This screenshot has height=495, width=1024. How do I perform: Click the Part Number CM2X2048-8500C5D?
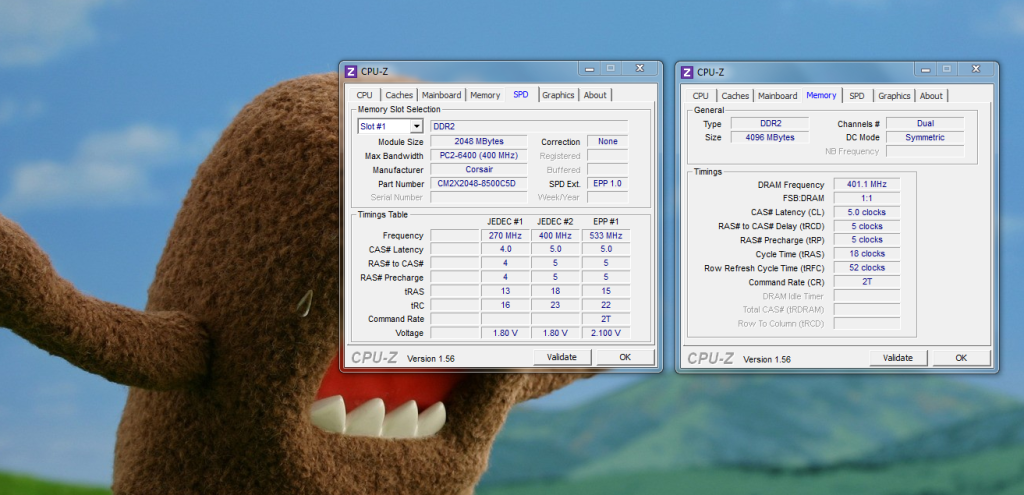(x=479, y=184)
